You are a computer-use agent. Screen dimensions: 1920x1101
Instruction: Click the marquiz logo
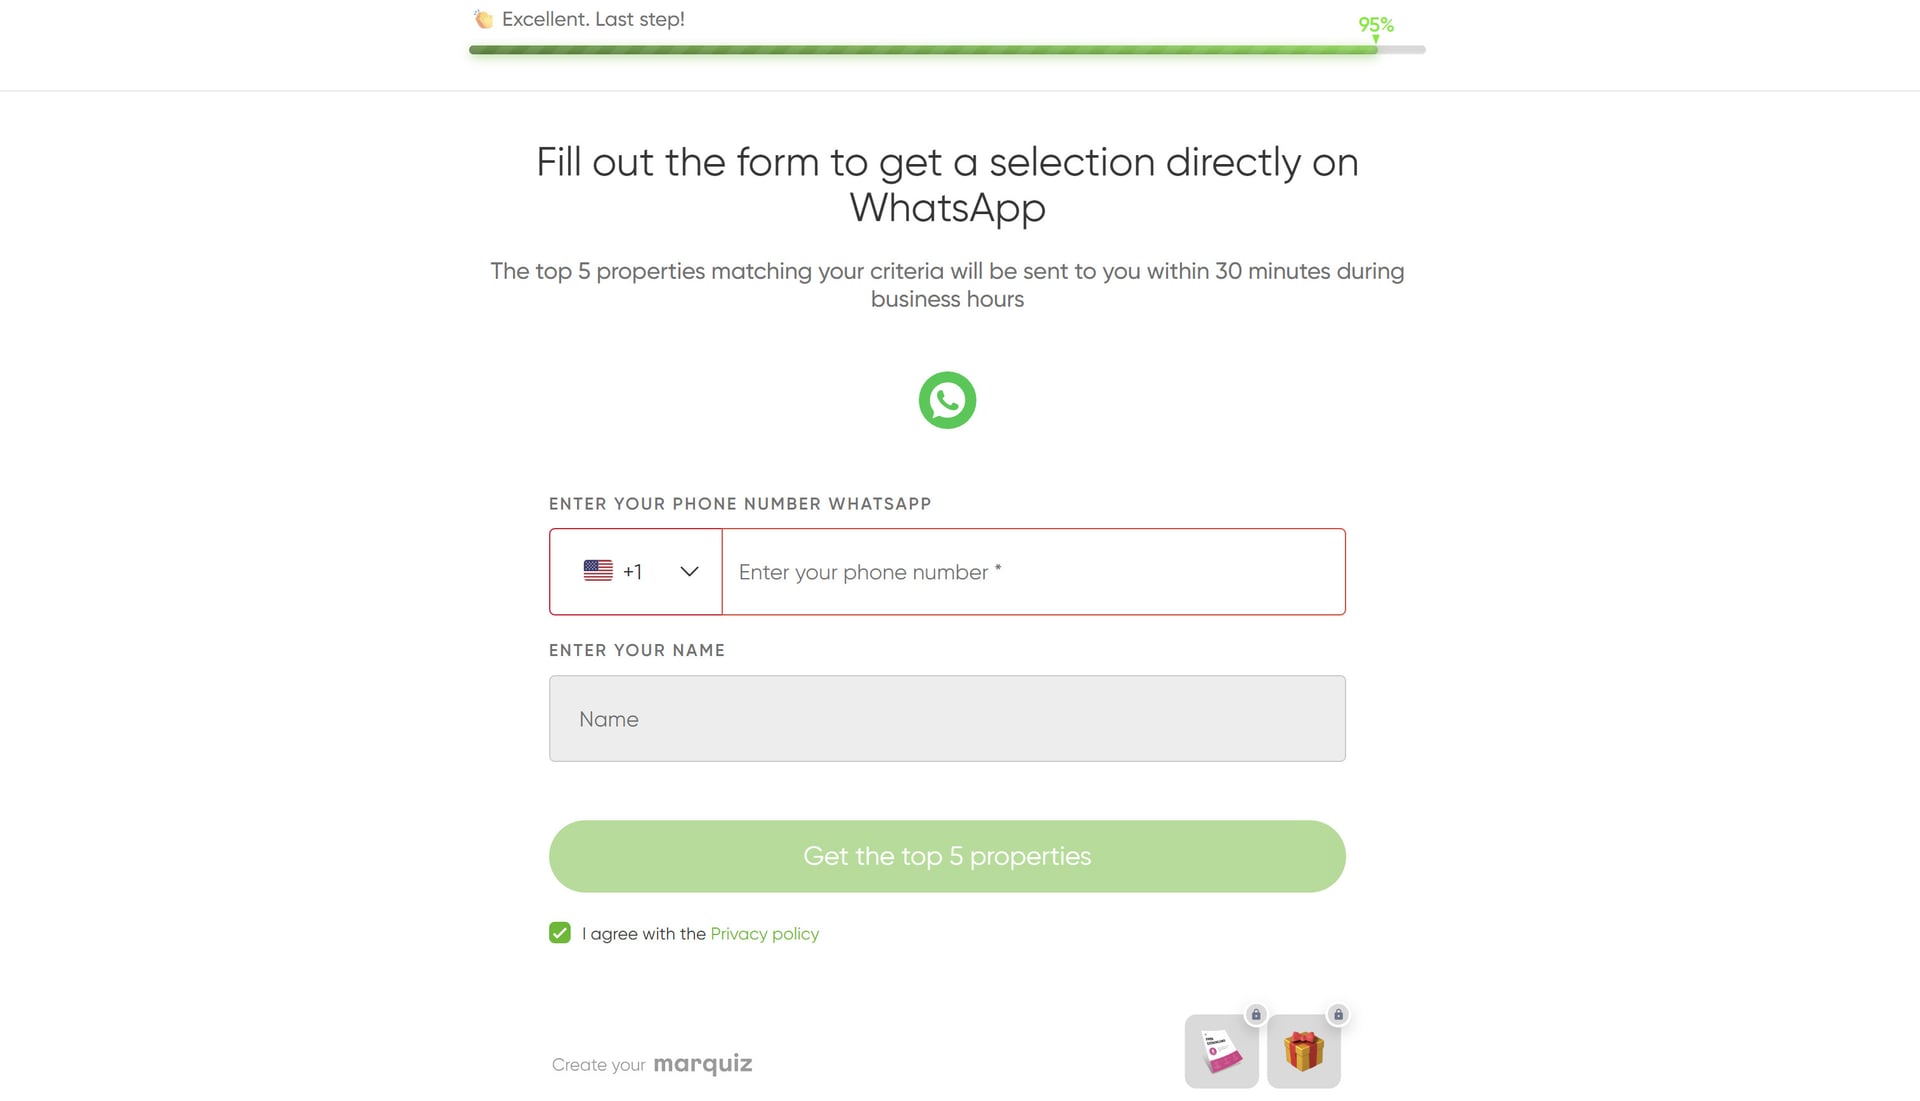pyautogui.click(x=703, y=1064)
